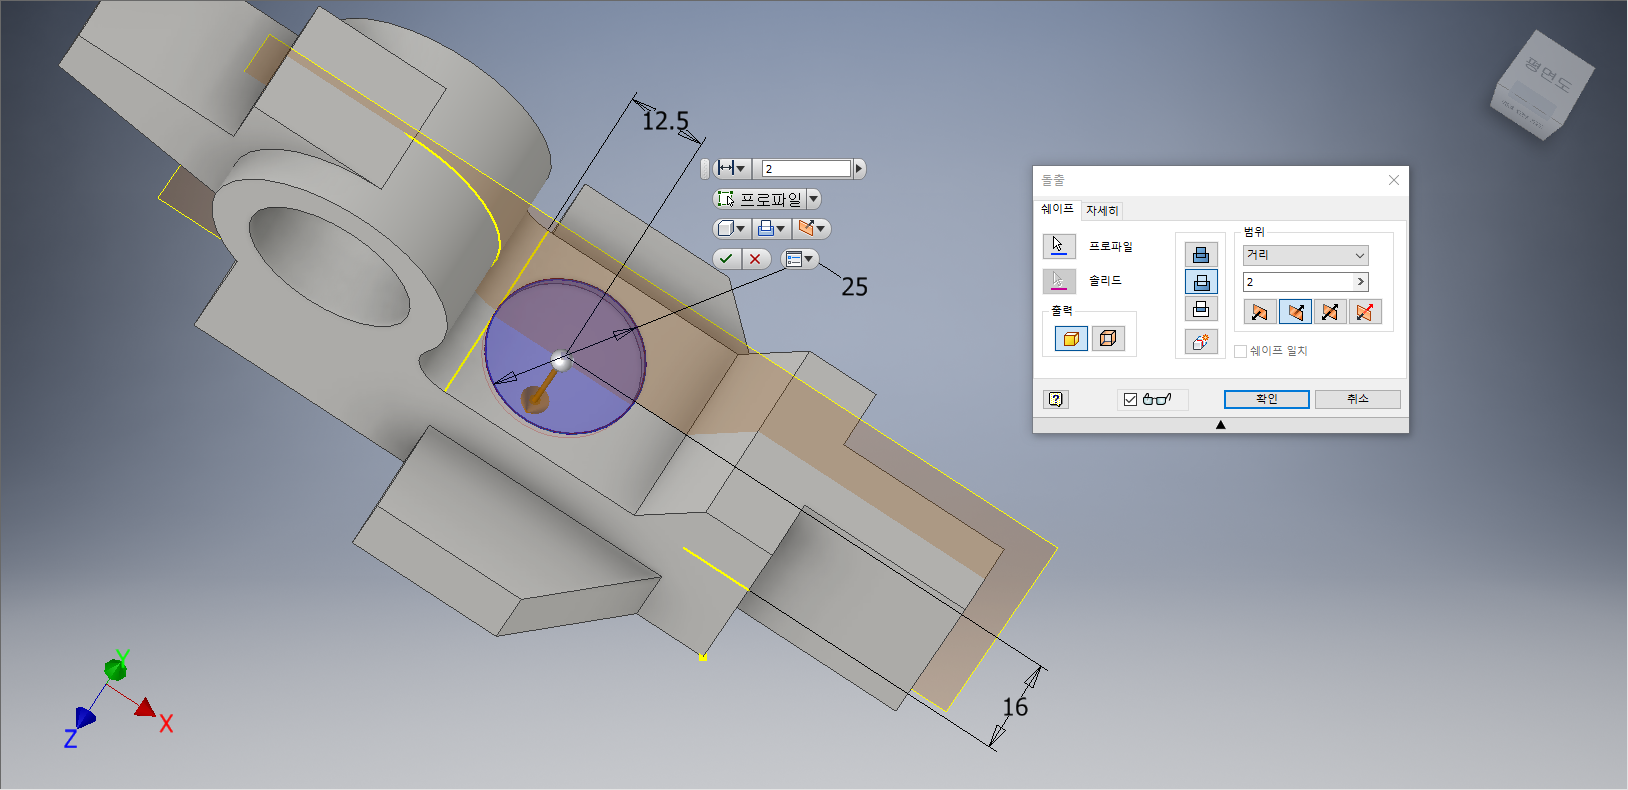The height and width of the screenshot is (790, 1628).
Task: Select surface output type icon
Action: tap(1108, 339)
